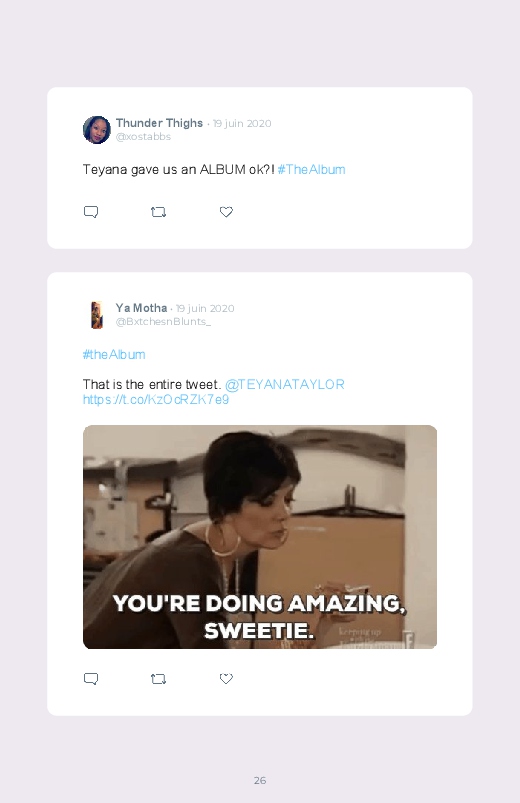Screen dimensions: 520x803
Task: Open Ya Motha profile avatar
Action: point(97,314)
